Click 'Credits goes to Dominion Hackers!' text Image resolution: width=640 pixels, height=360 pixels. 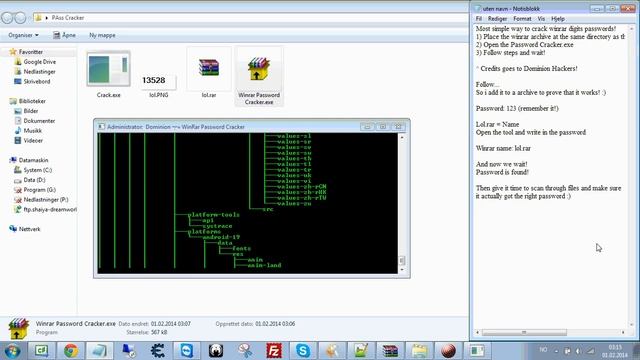pos(529,69)
